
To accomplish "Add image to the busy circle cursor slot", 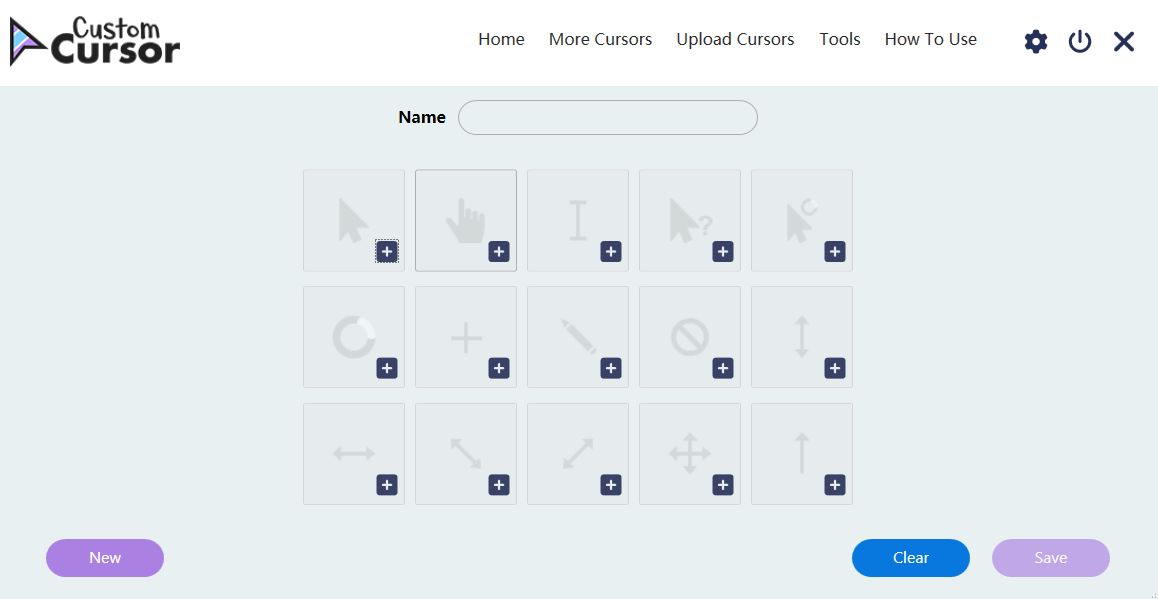I will click(387, 368).
